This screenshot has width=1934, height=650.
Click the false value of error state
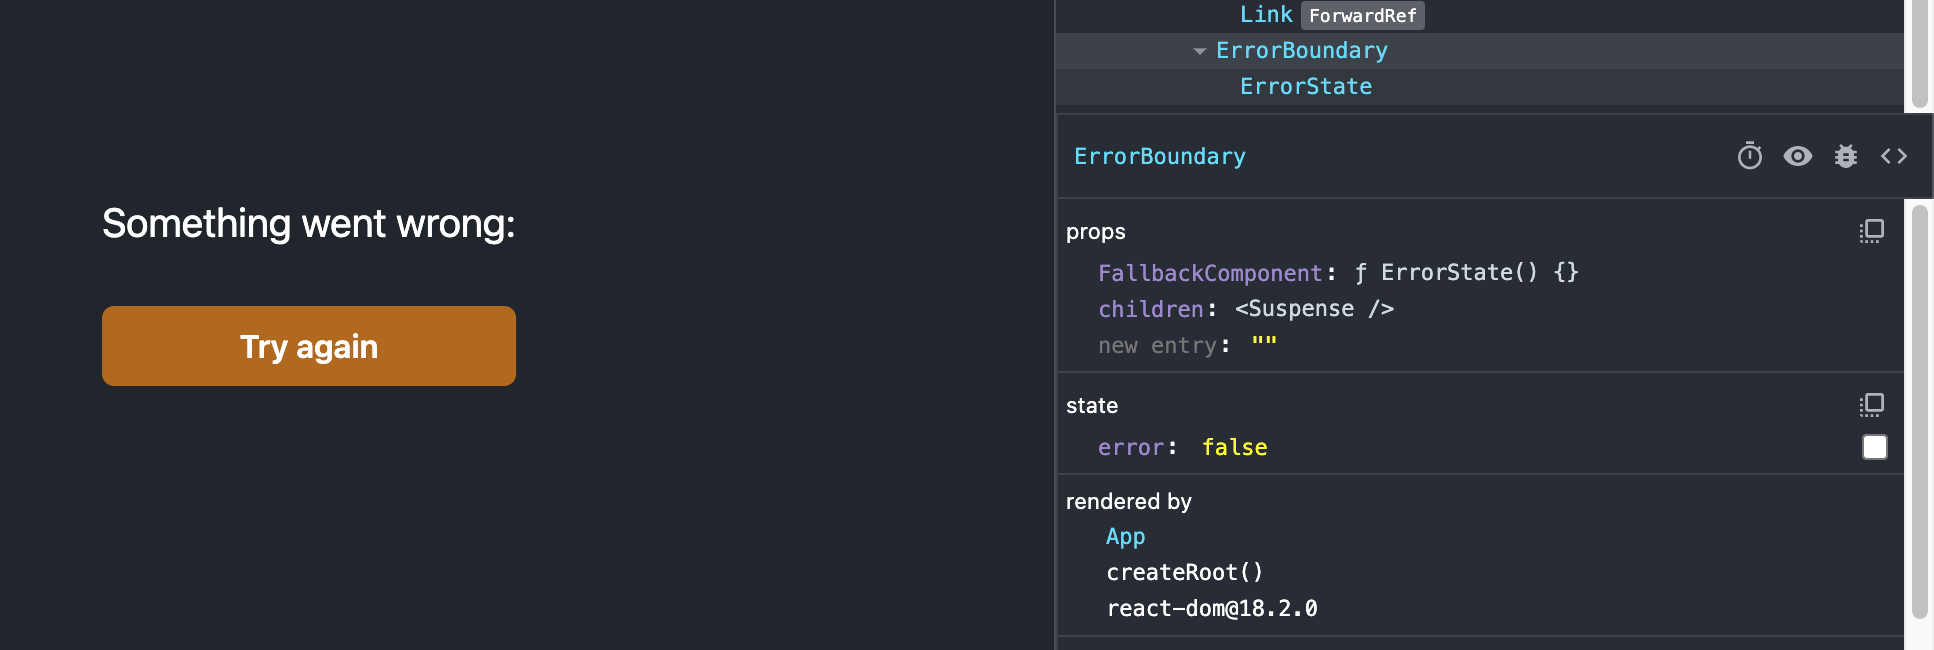pyautogui.click(x=1235, y=447)
